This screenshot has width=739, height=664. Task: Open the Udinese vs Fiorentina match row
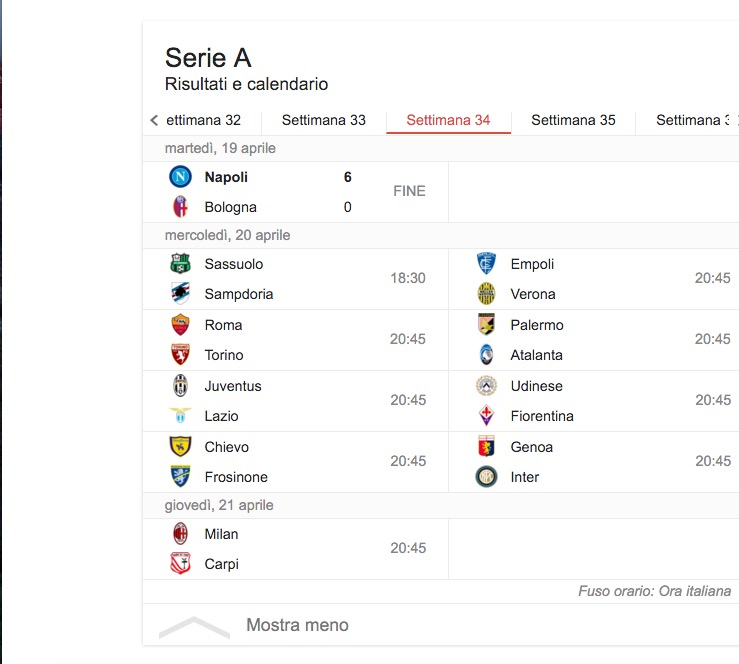600,401
